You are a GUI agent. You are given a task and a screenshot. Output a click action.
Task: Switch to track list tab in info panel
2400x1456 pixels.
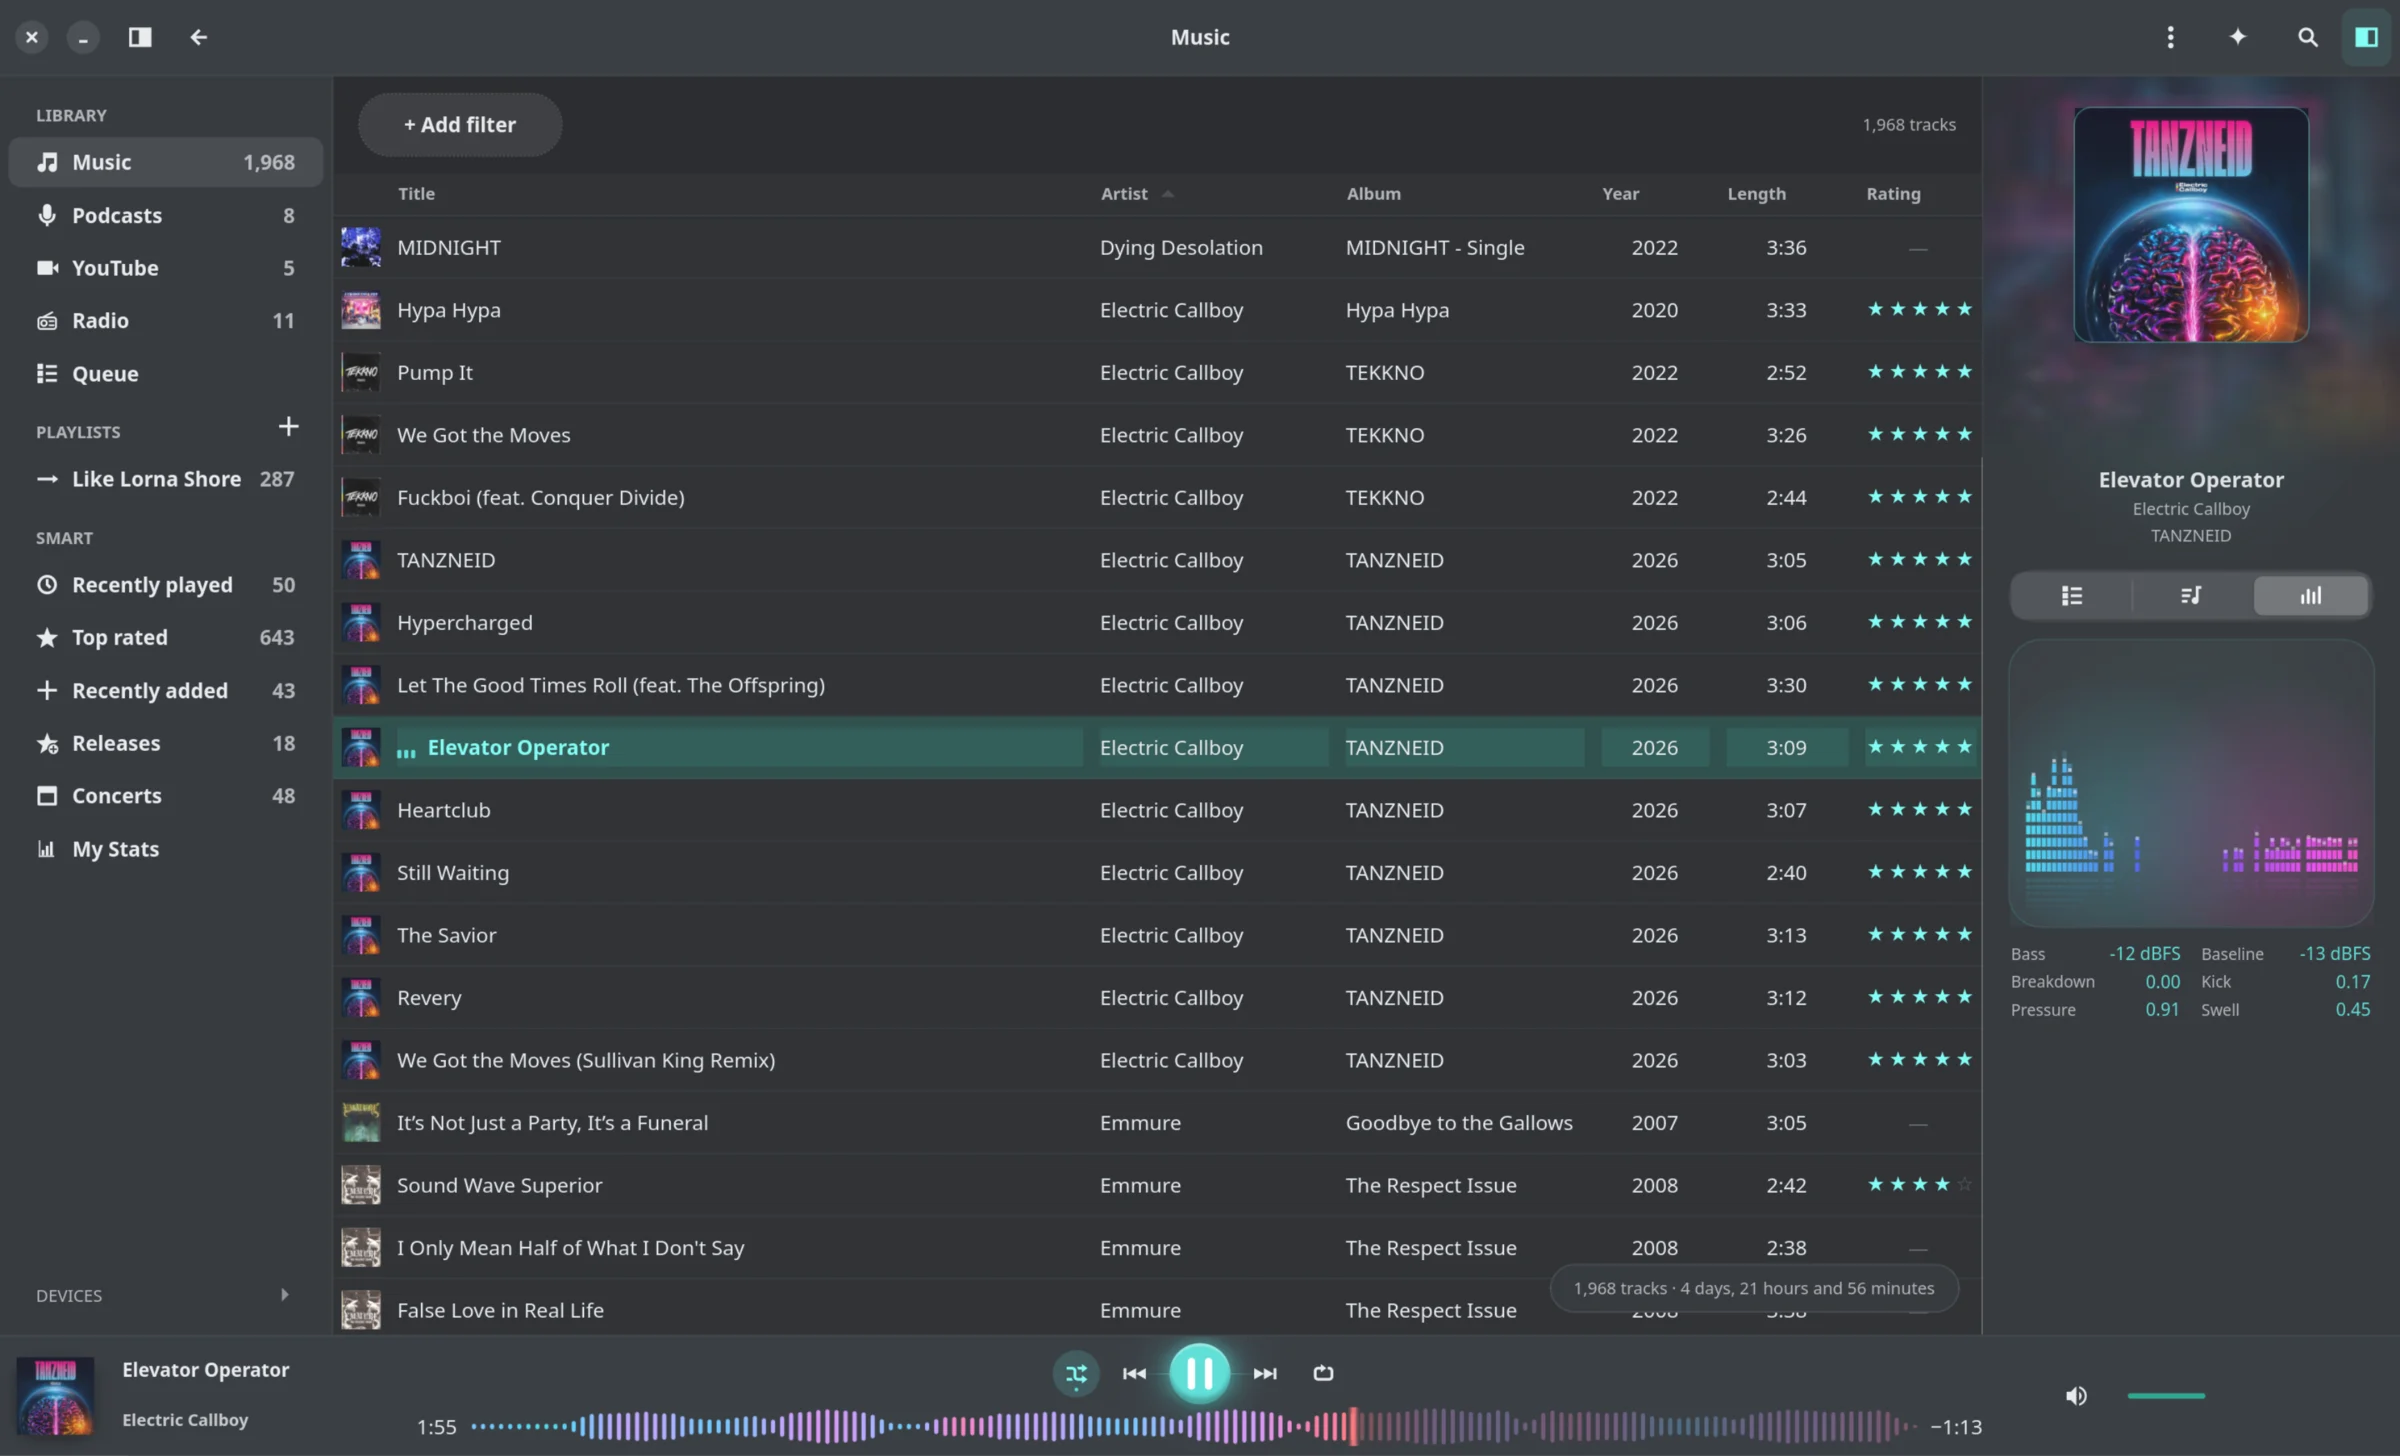(2071, 596)
